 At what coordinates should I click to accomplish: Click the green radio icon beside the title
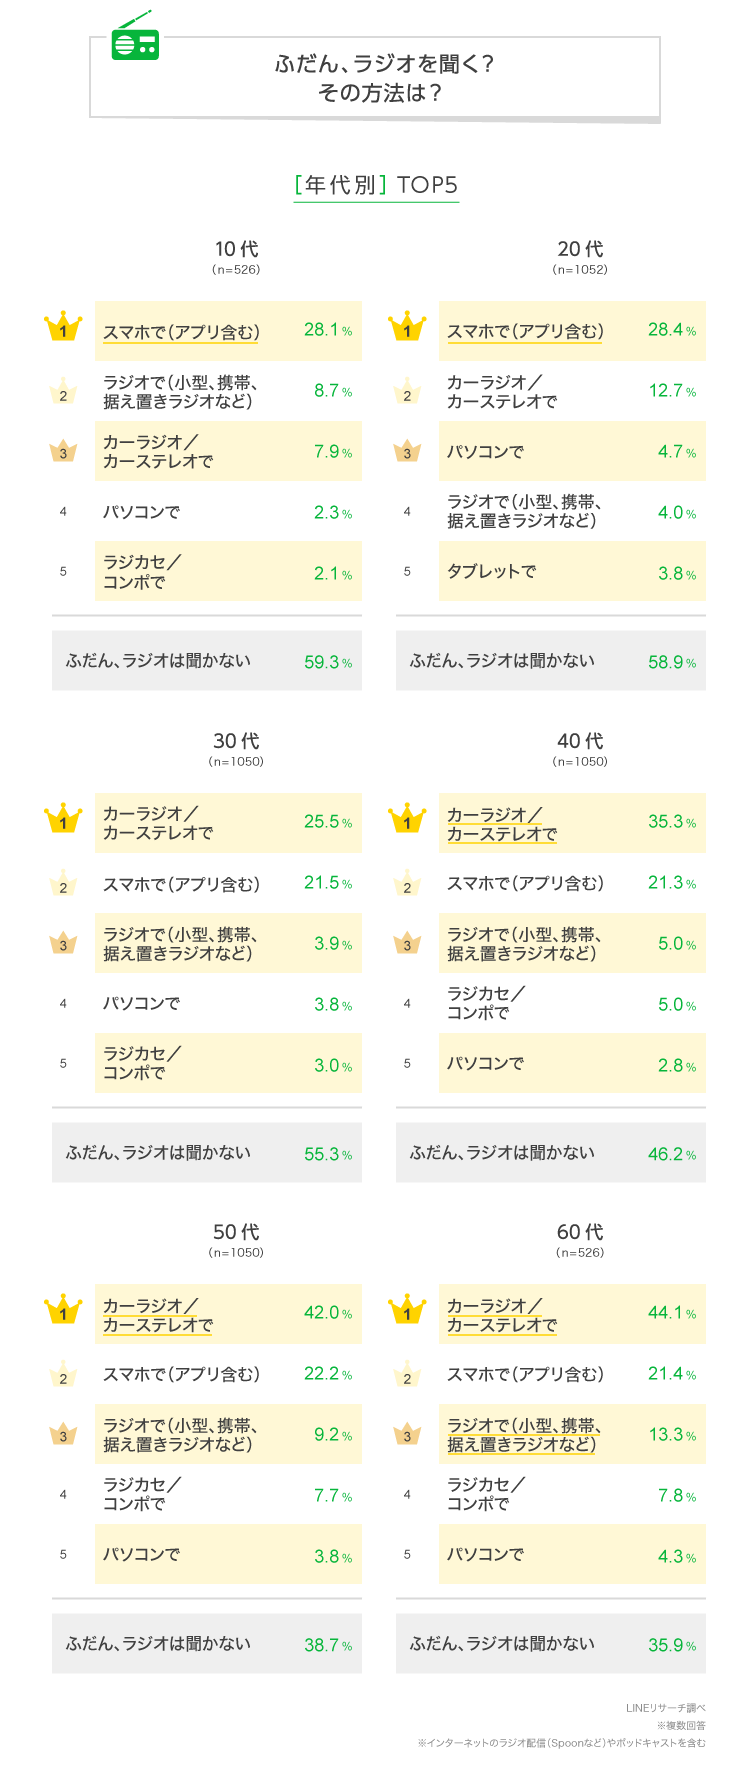(135, 38)
